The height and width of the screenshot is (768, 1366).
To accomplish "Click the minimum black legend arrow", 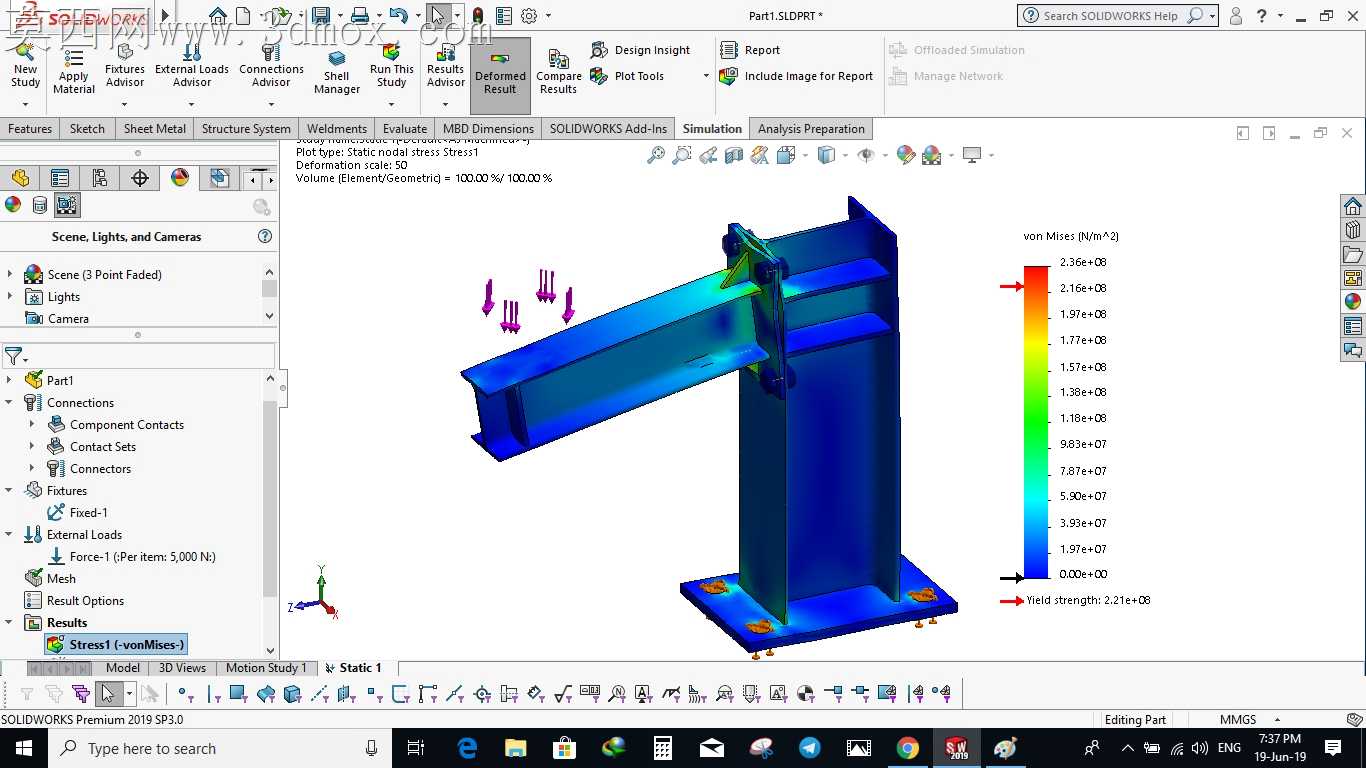I will pyautogui.click(x=1012, y=577).
